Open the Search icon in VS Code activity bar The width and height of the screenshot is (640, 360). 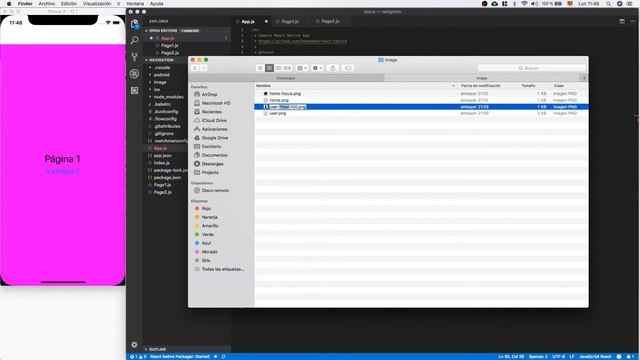(135, 40)
